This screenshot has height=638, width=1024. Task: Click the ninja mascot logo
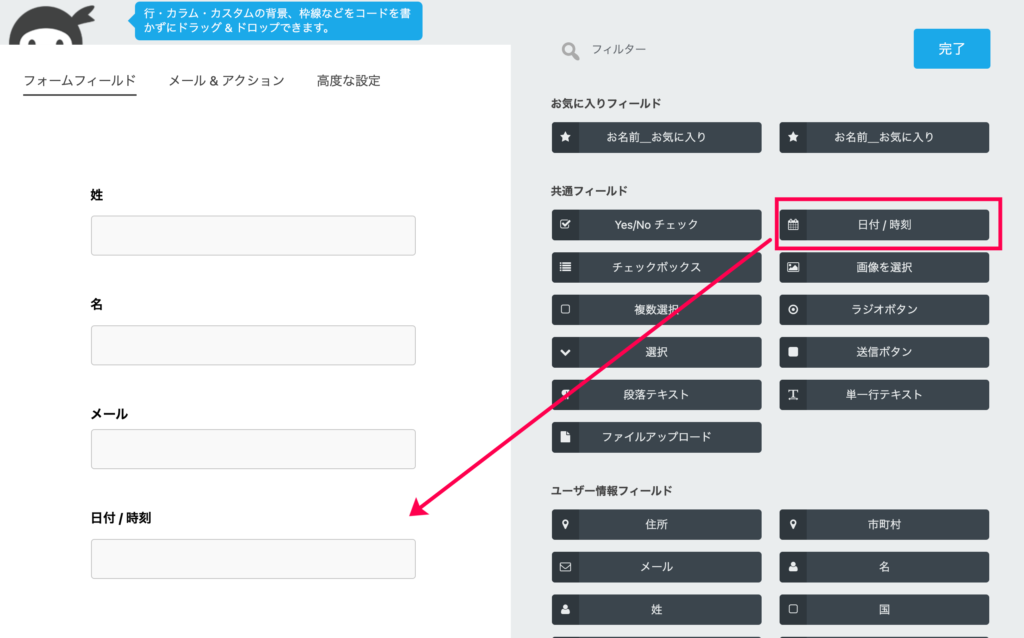[x=51, y=24]
